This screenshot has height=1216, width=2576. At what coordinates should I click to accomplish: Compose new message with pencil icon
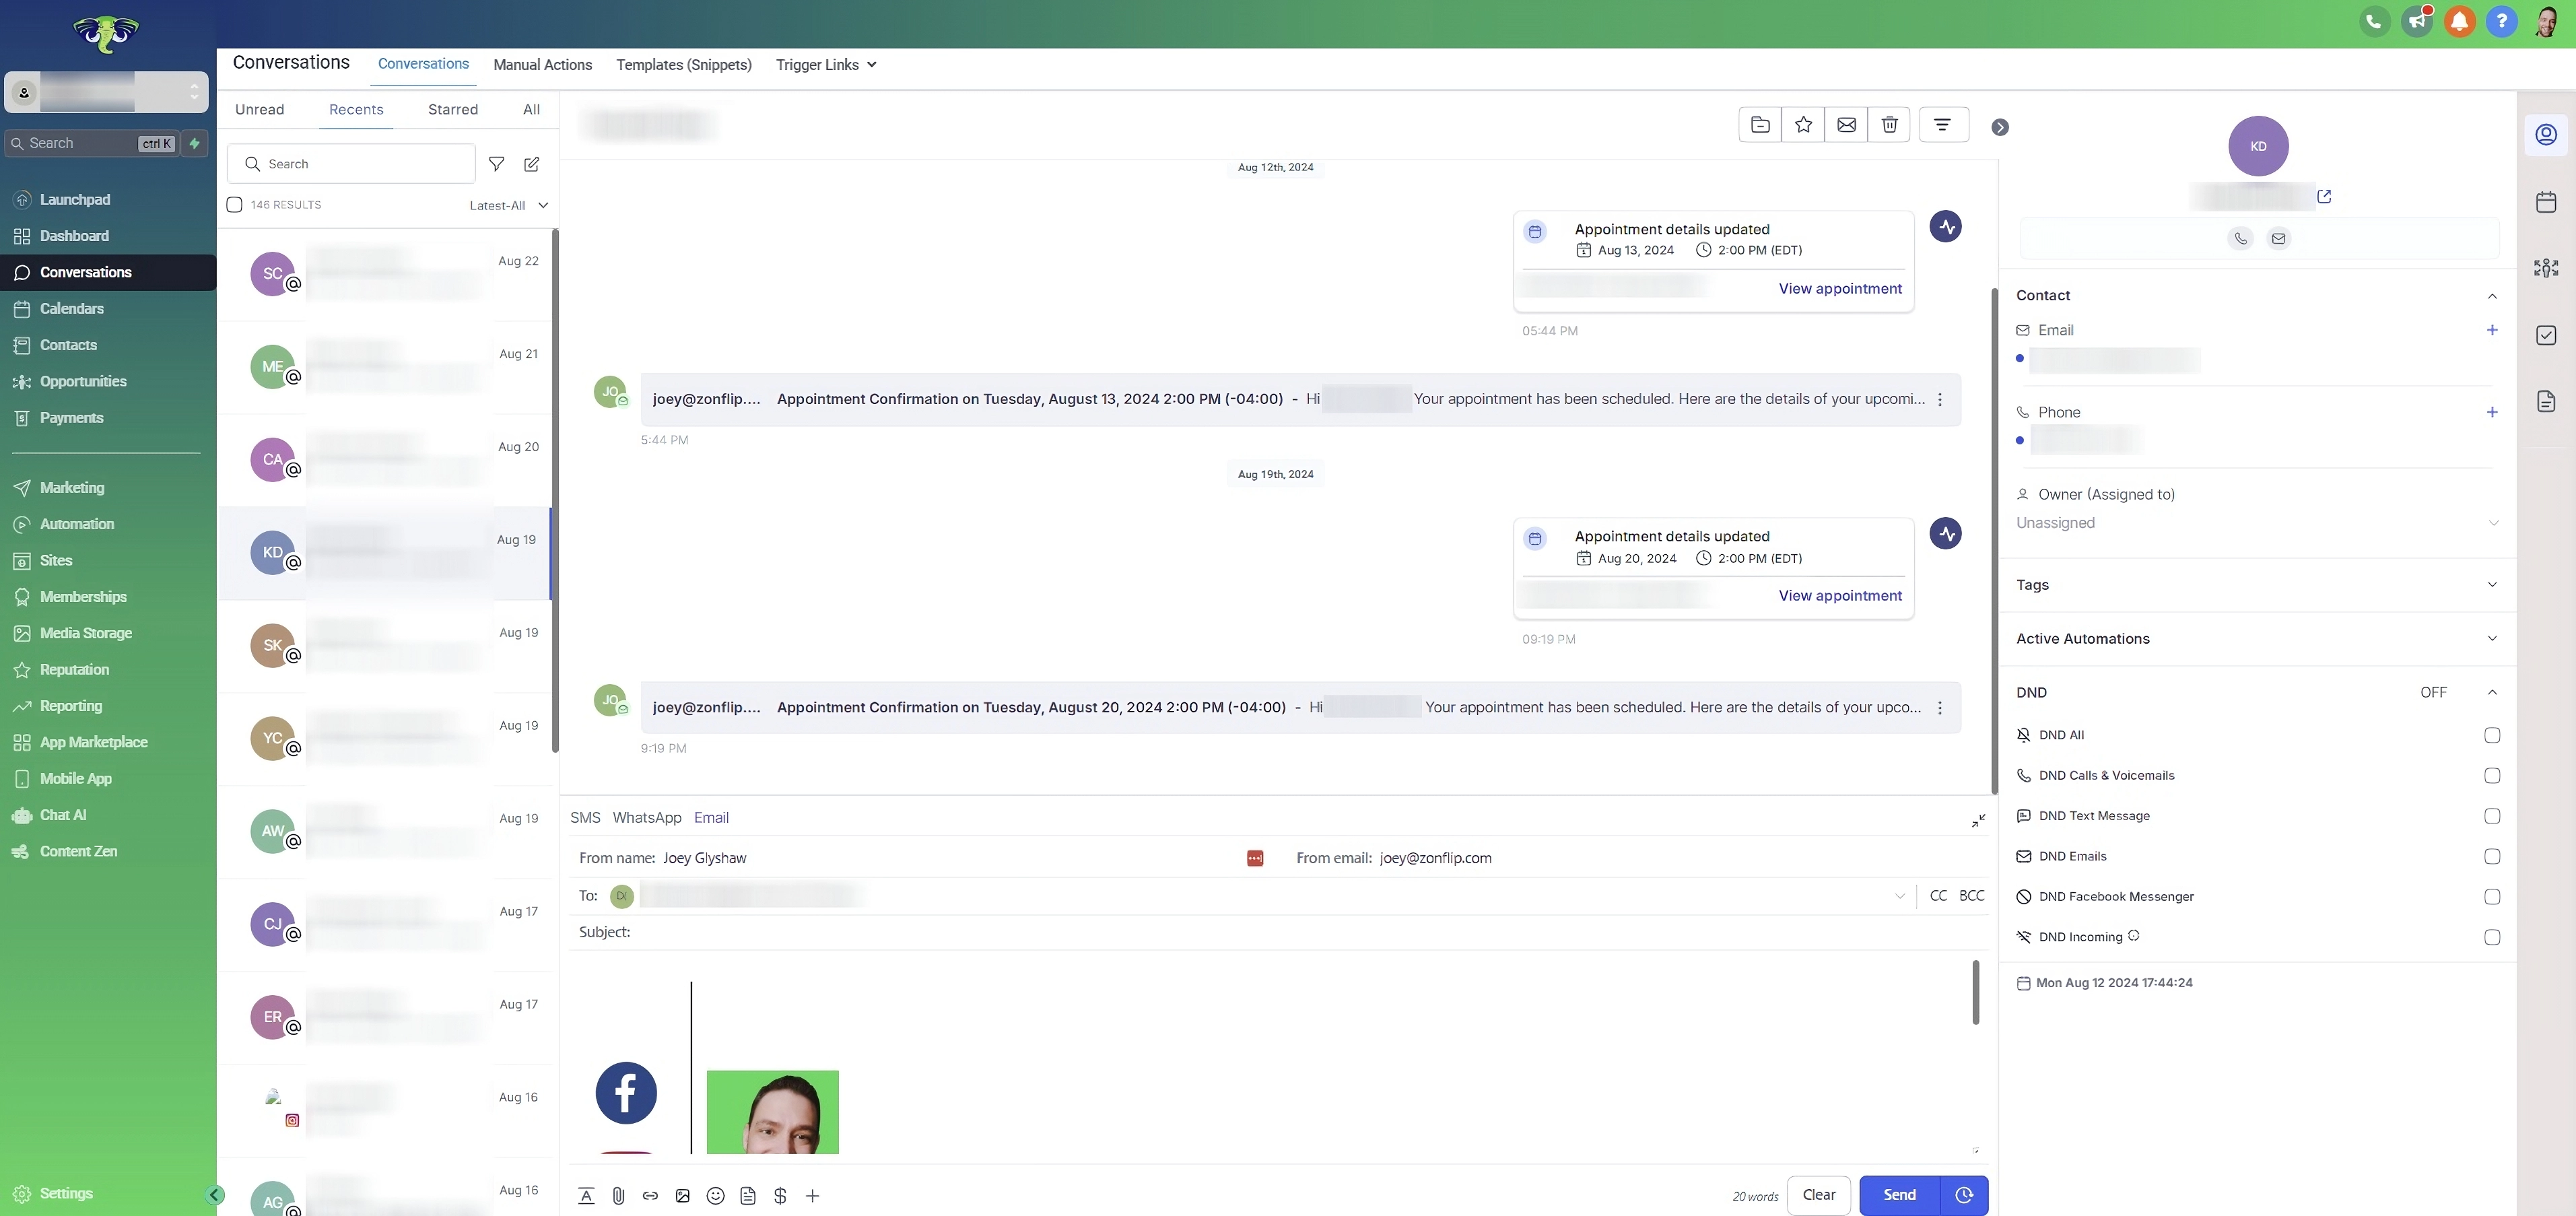click(x=532, y=164)
